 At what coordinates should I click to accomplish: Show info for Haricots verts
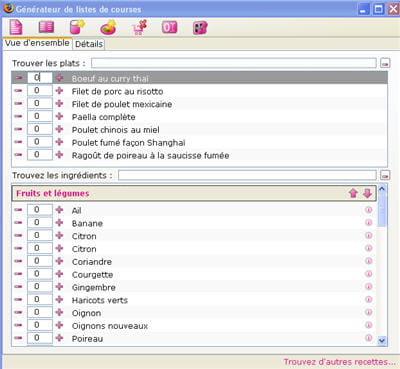(x=369, y=299)
